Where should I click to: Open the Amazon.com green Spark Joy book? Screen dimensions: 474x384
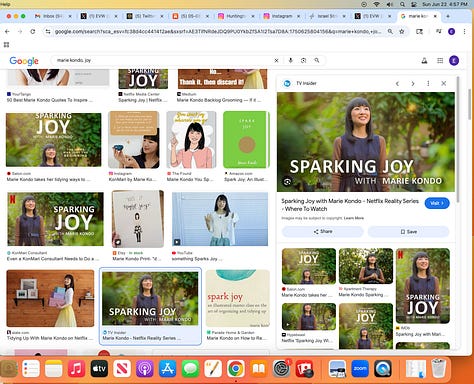click(x=246, y=139)
